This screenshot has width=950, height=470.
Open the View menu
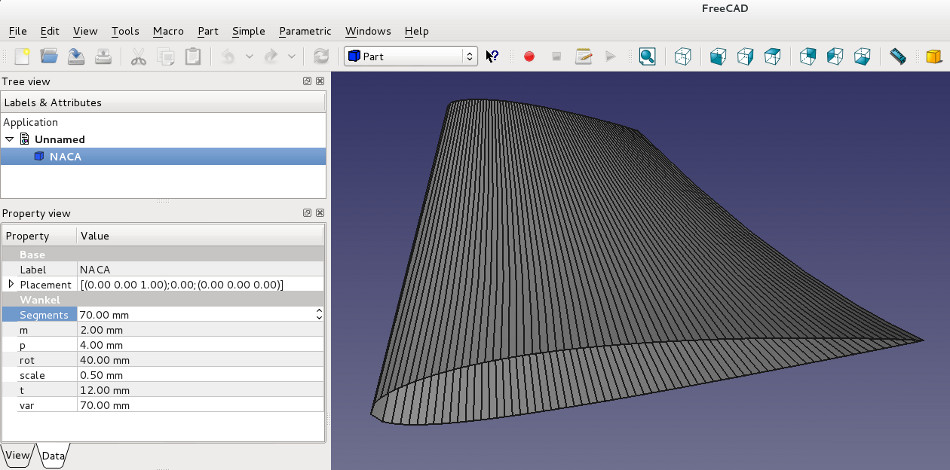(x=85, y=31)
